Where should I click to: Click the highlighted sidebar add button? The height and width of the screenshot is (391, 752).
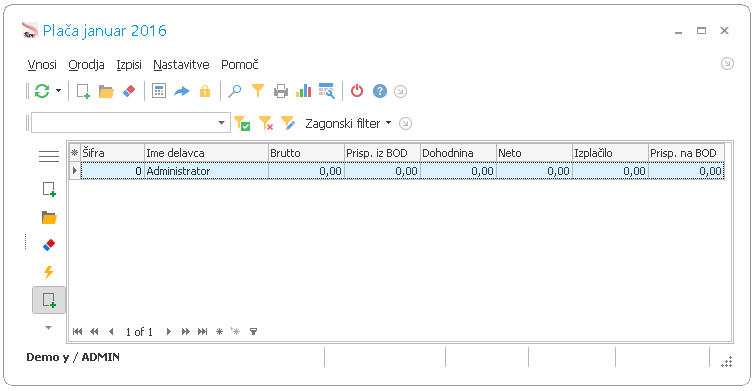49,300
